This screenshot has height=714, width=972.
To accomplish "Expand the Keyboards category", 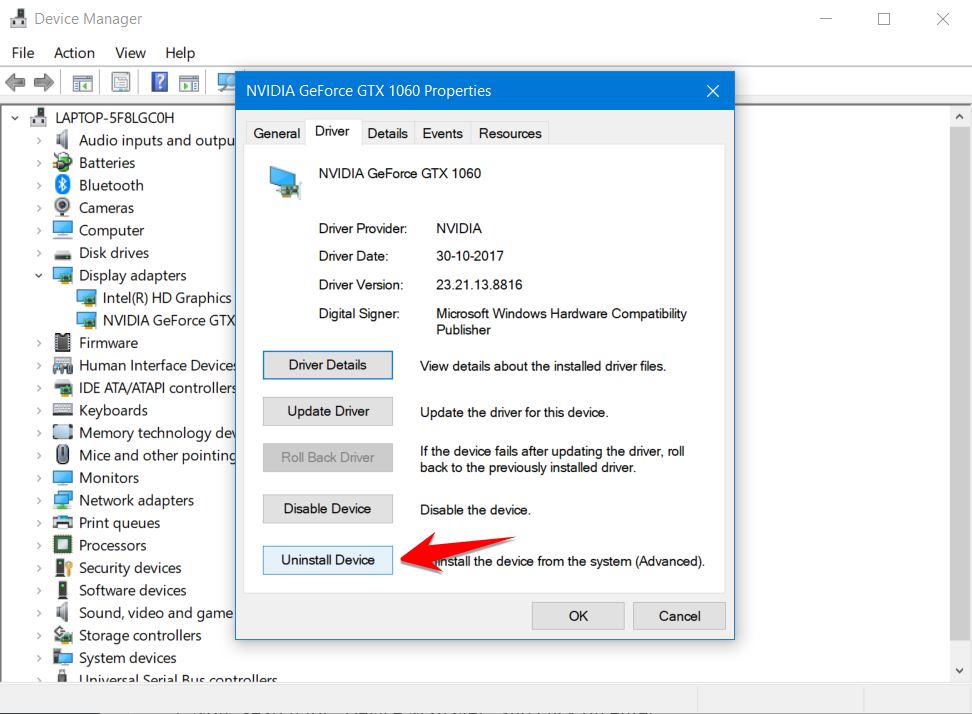I will 39,410.
